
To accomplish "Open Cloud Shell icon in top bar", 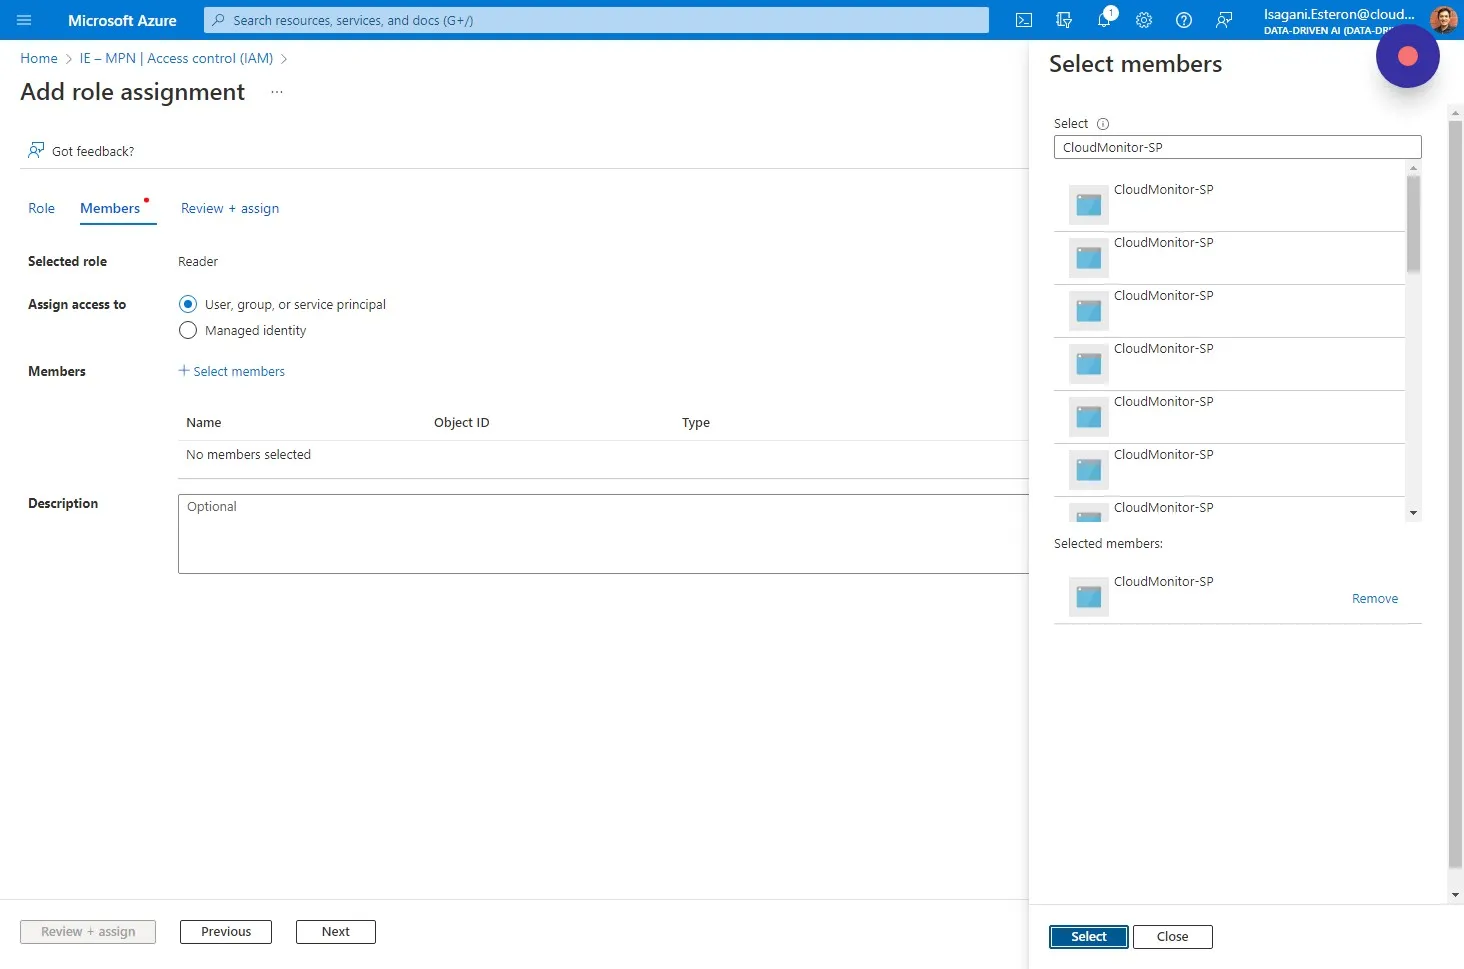I will pyautogui.click(x=1024, y=20).
